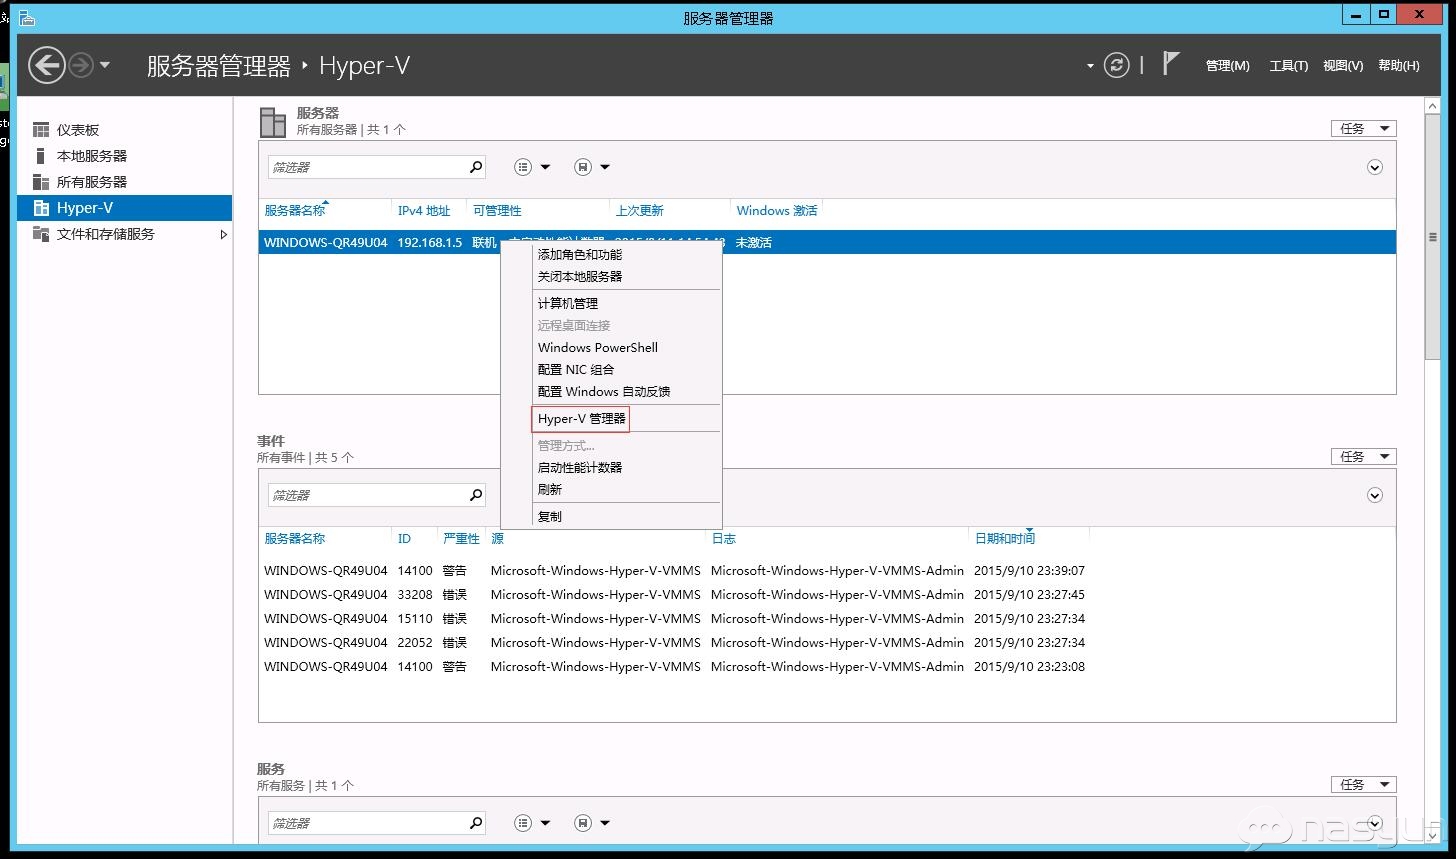The width and height of the screenshot is (1456, 859).
Task: Open the notifications flag icon
Action: [1171, 64]
